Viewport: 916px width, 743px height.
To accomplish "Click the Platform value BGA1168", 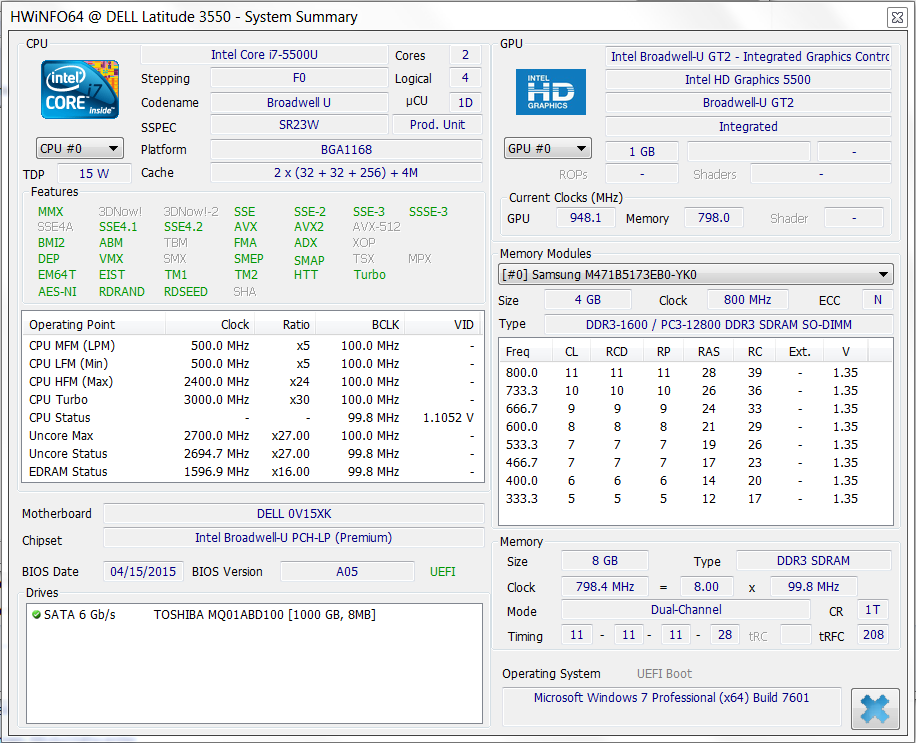I will [346, 150].
